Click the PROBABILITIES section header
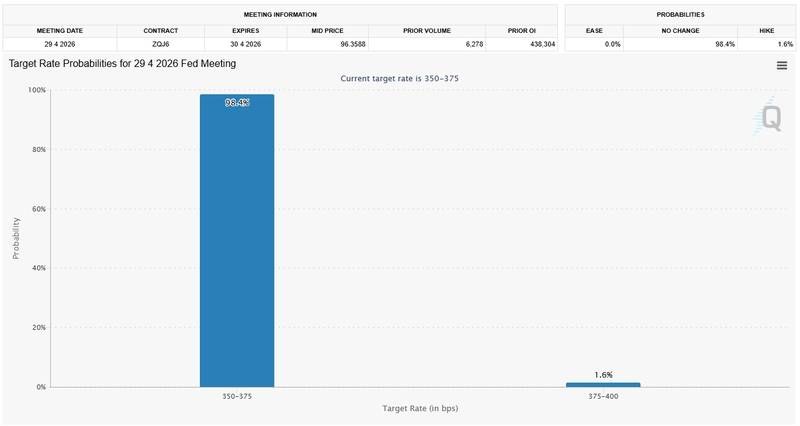Viewport: 800px width, 426px height. [680, 15]
